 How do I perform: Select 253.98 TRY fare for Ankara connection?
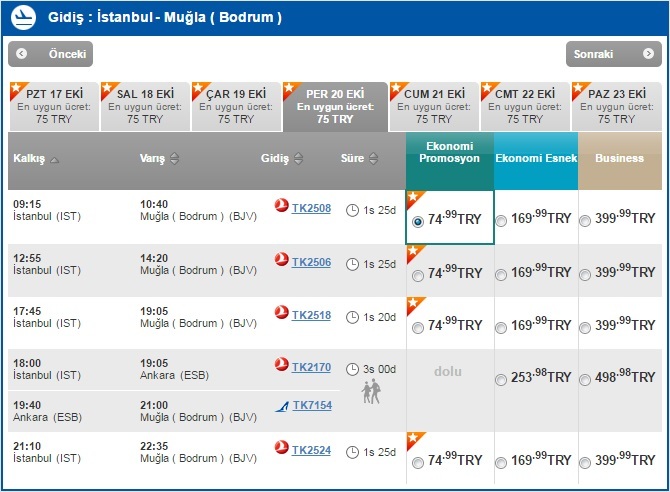(x=501, y=380)
